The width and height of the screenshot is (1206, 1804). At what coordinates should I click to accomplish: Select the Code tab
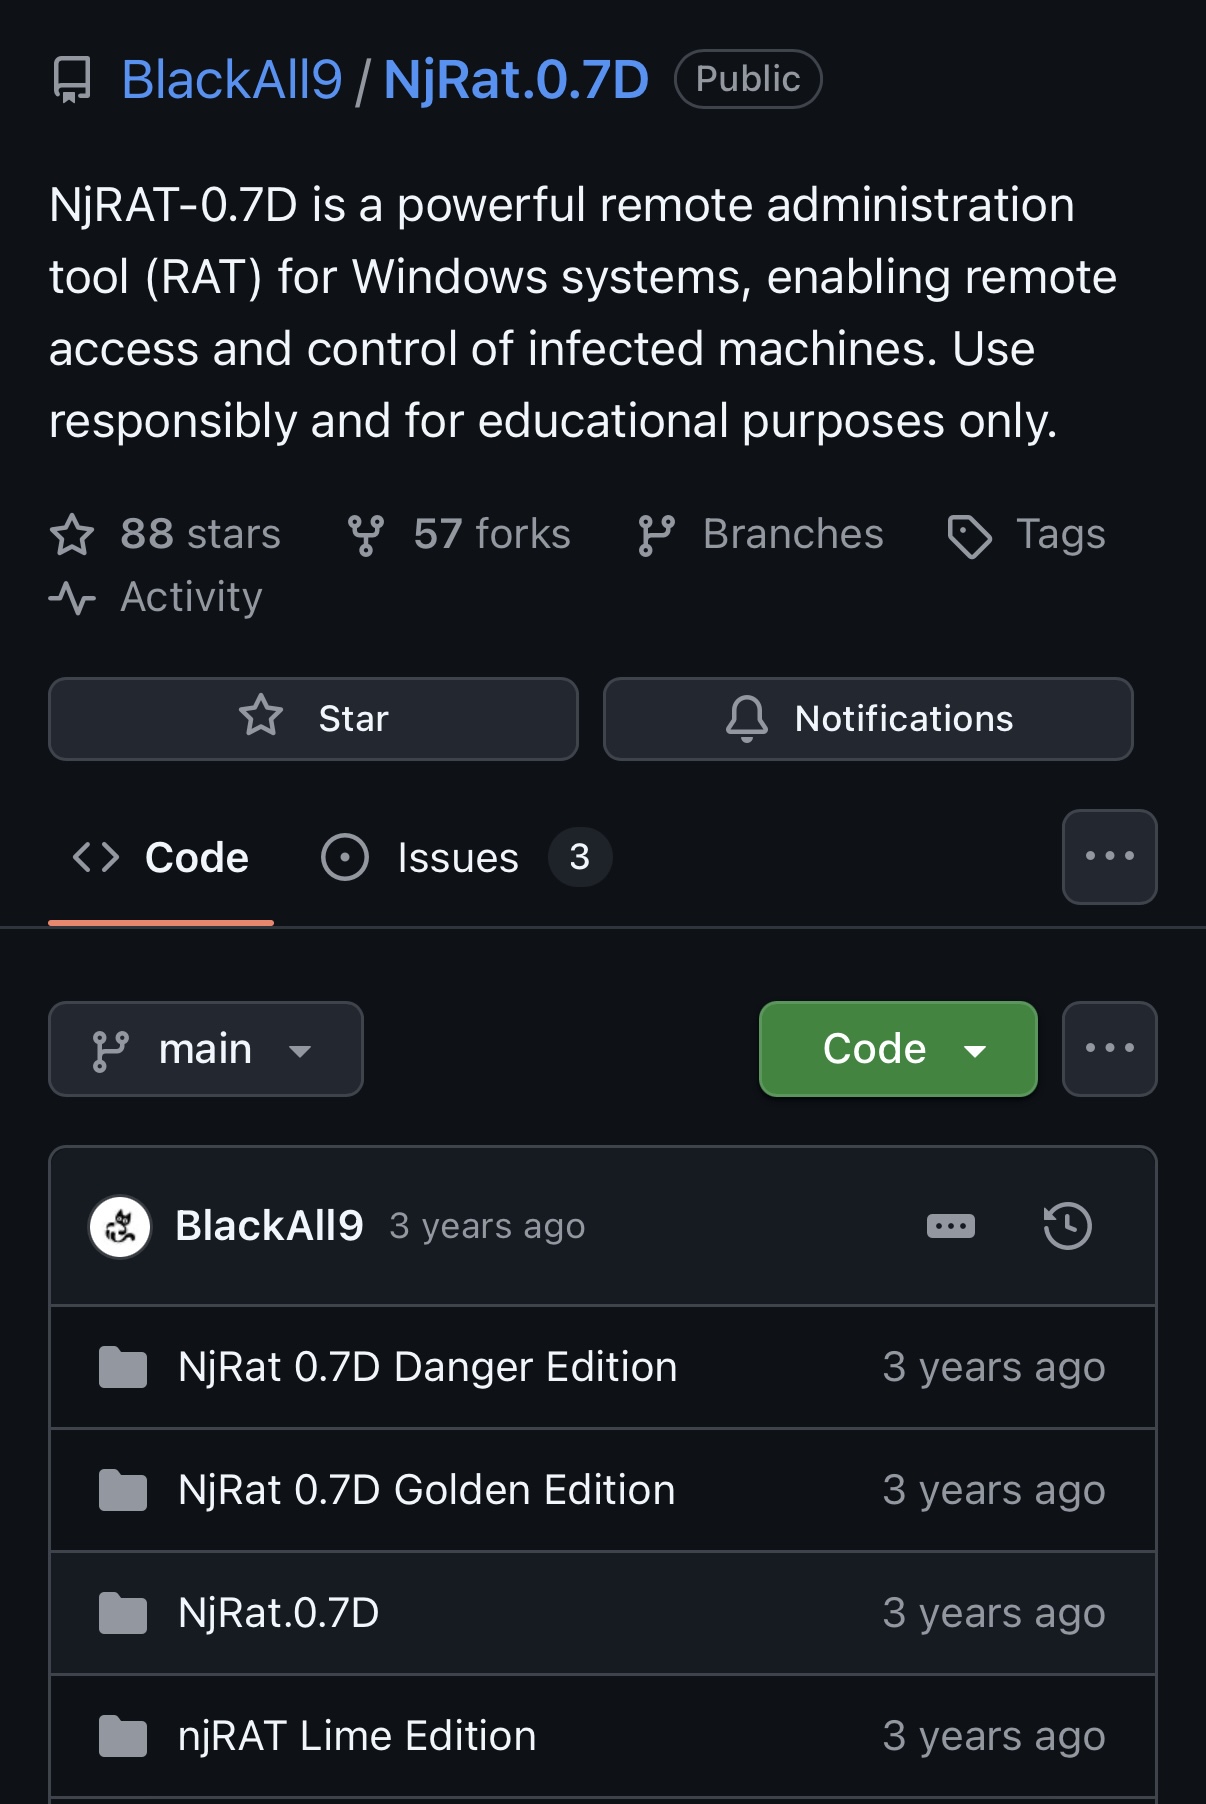tap(161, 857)
